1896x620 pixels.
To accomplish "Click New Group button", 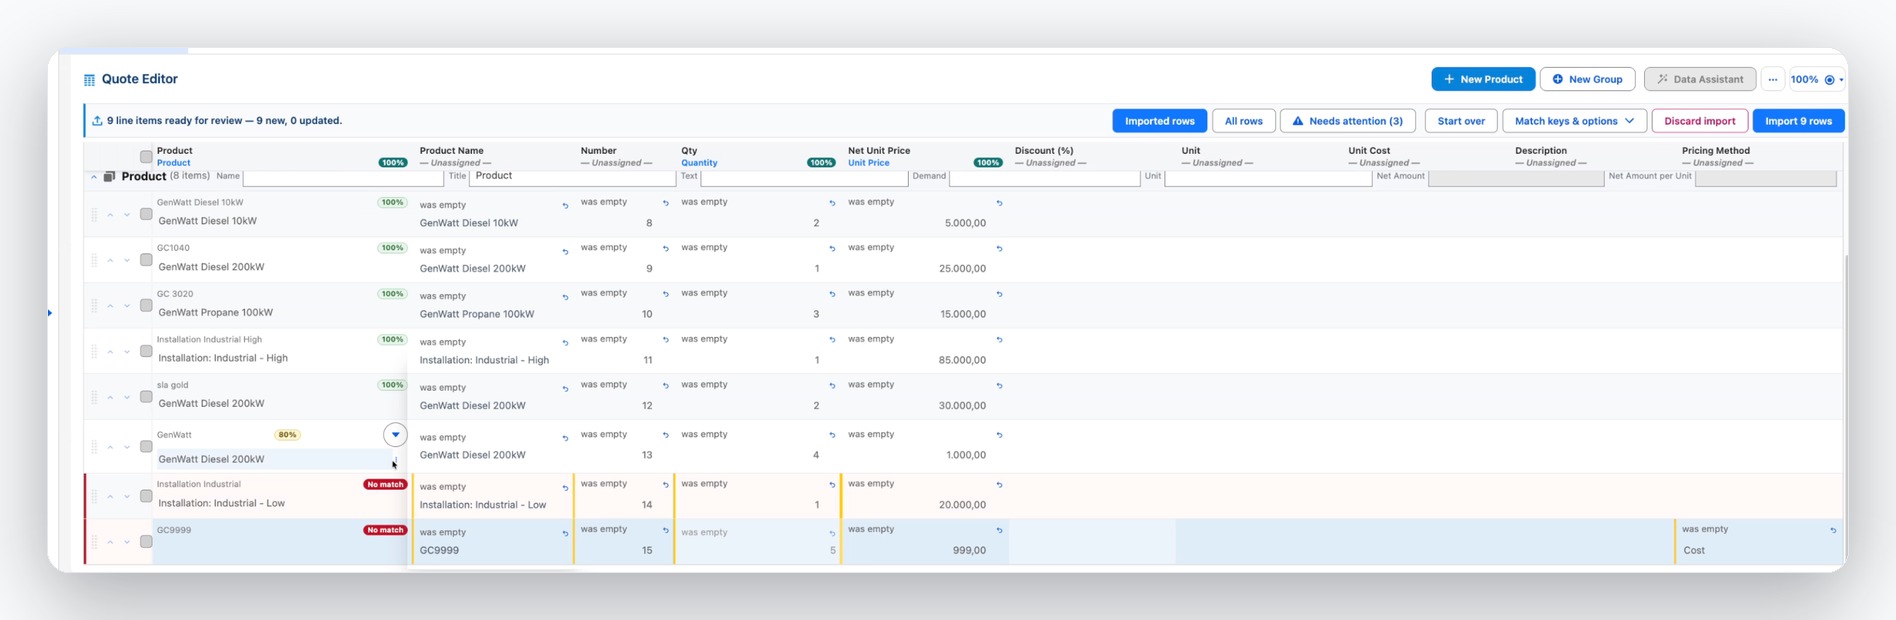I will click(x=1587, y=79).
